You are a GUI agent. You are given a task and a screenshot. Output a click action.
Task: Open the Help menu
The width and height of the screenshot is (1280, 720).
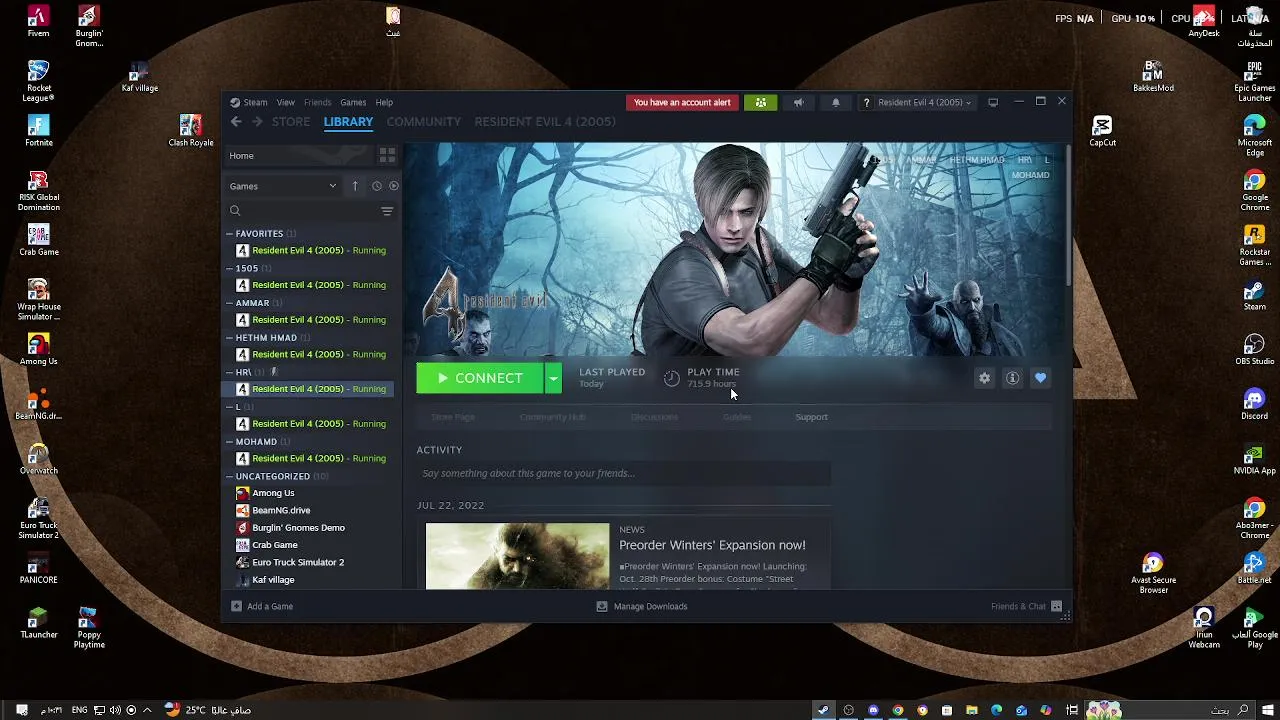pos(384,102)
